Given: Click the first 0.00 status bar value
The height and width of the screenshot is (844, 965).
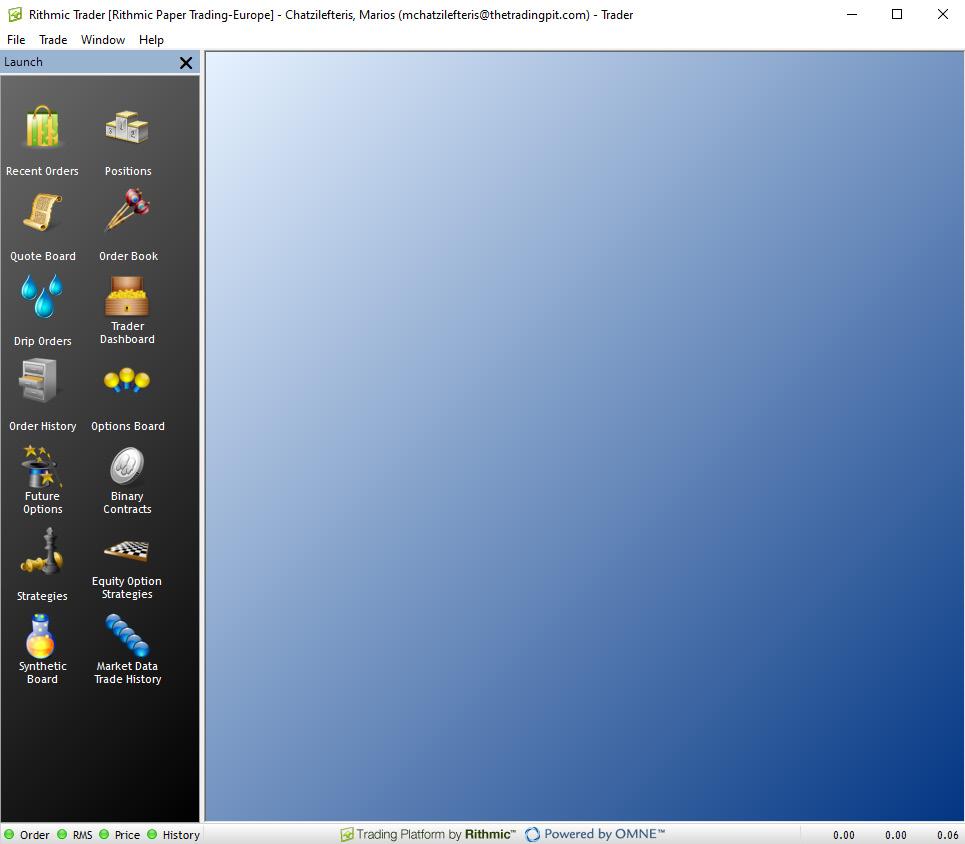Looking at the screenshot, I should pyautogui.click(x=843, y=835).
